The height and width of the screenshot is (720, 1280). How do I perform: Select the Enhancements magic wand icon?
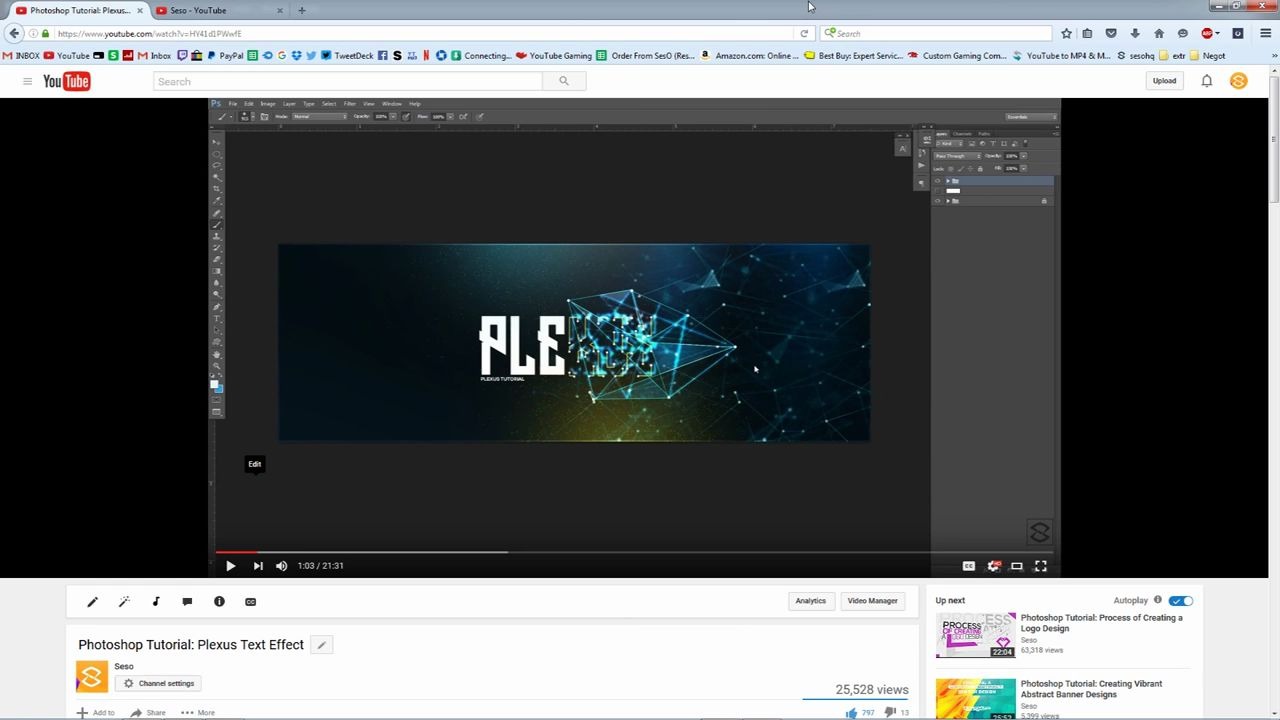[124, 601]
